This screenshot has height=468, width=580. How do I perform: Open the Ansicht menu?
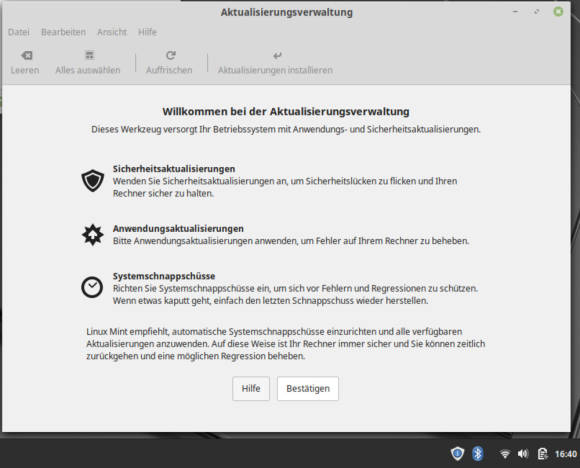112,32
